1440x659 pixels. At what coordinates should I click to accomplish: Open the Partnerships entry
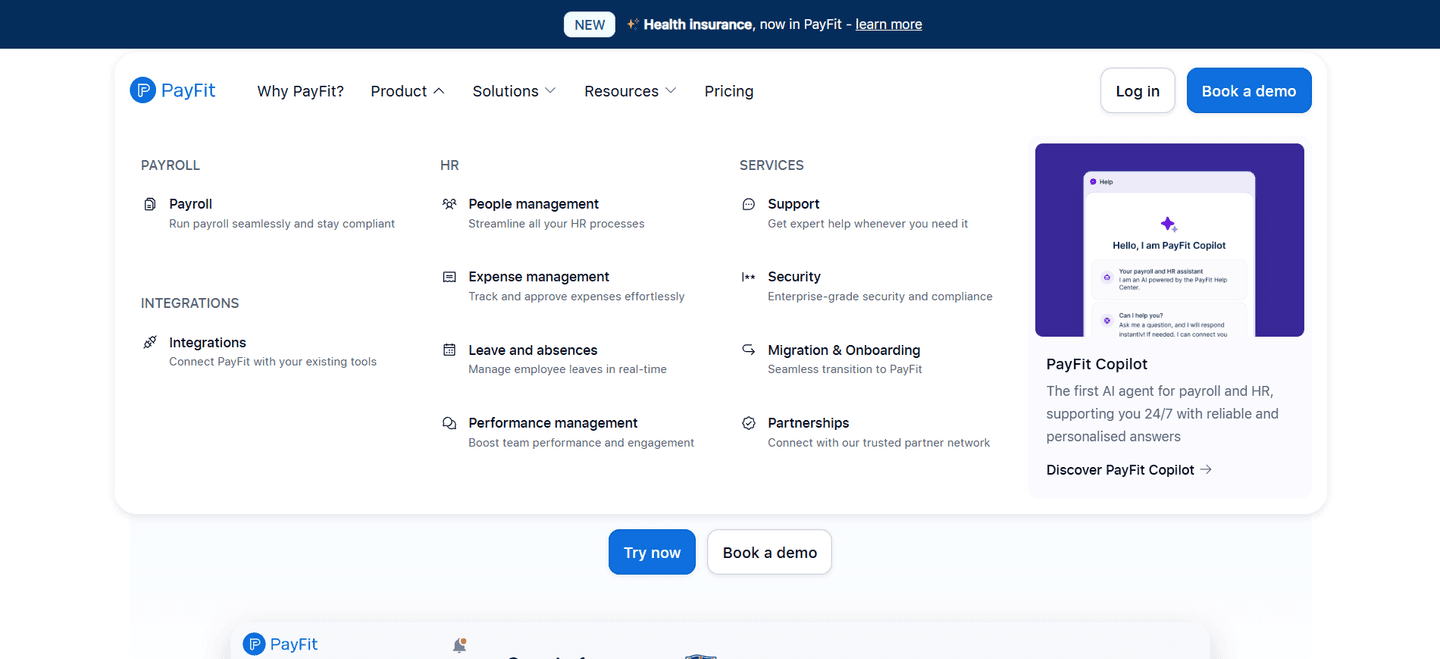pos(808,423)
